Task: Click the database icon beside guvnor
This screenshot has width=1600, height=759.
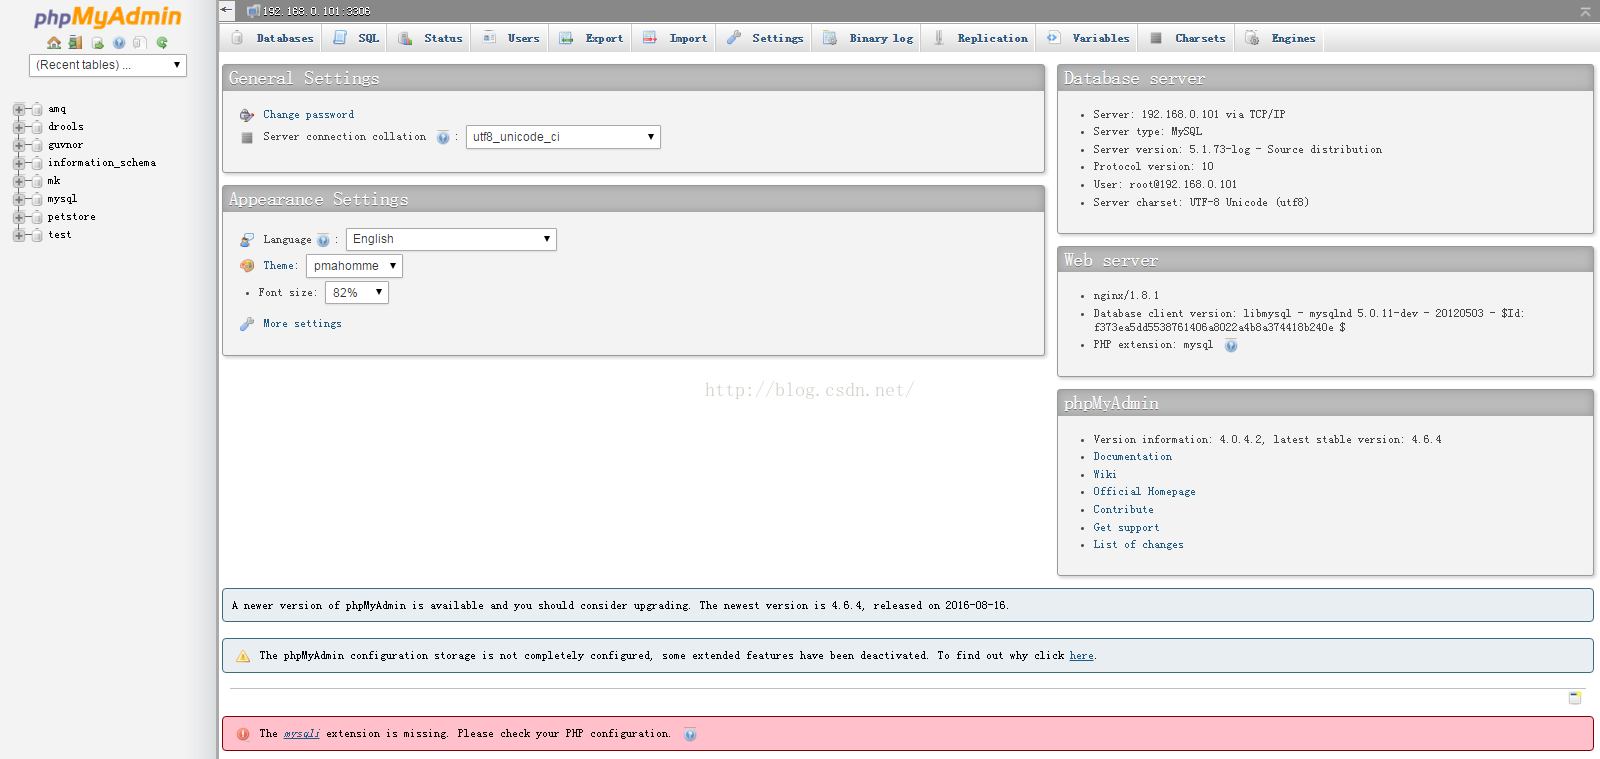Action: pyautogui.click(x=37, y=145)
